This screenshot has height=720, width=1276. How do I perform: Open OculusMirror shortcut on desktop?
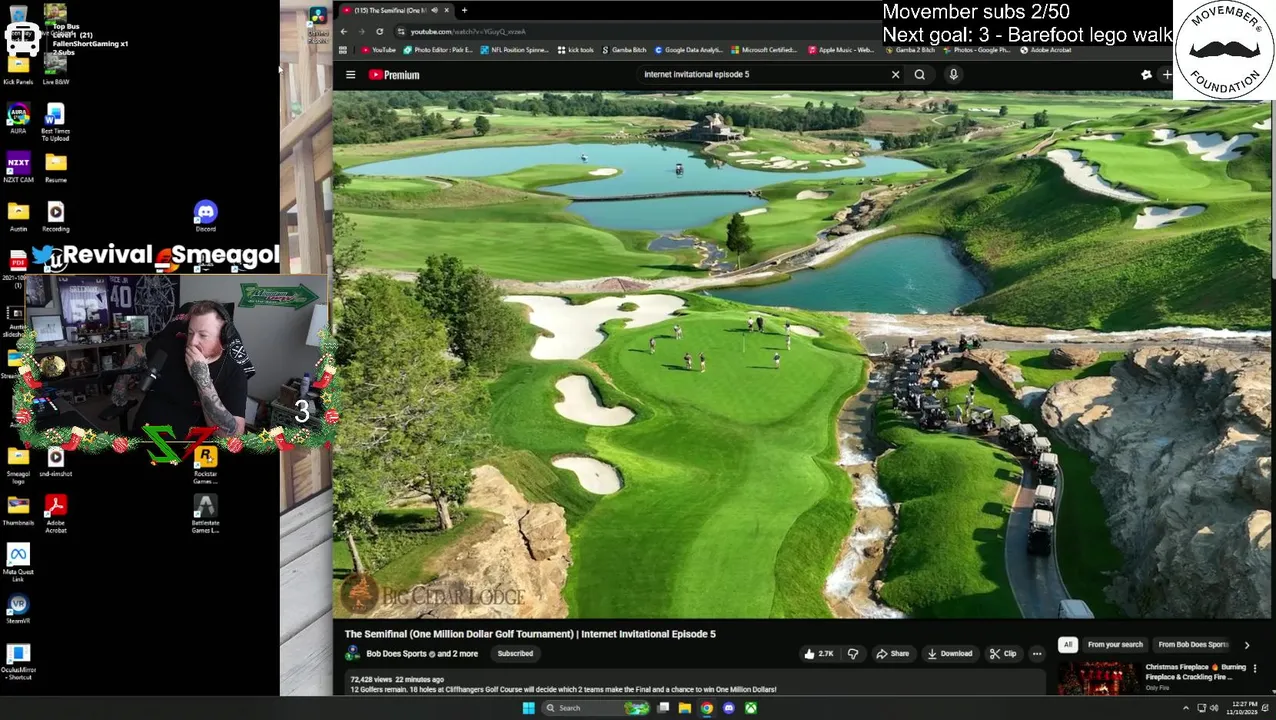click(x=18, y=663)
